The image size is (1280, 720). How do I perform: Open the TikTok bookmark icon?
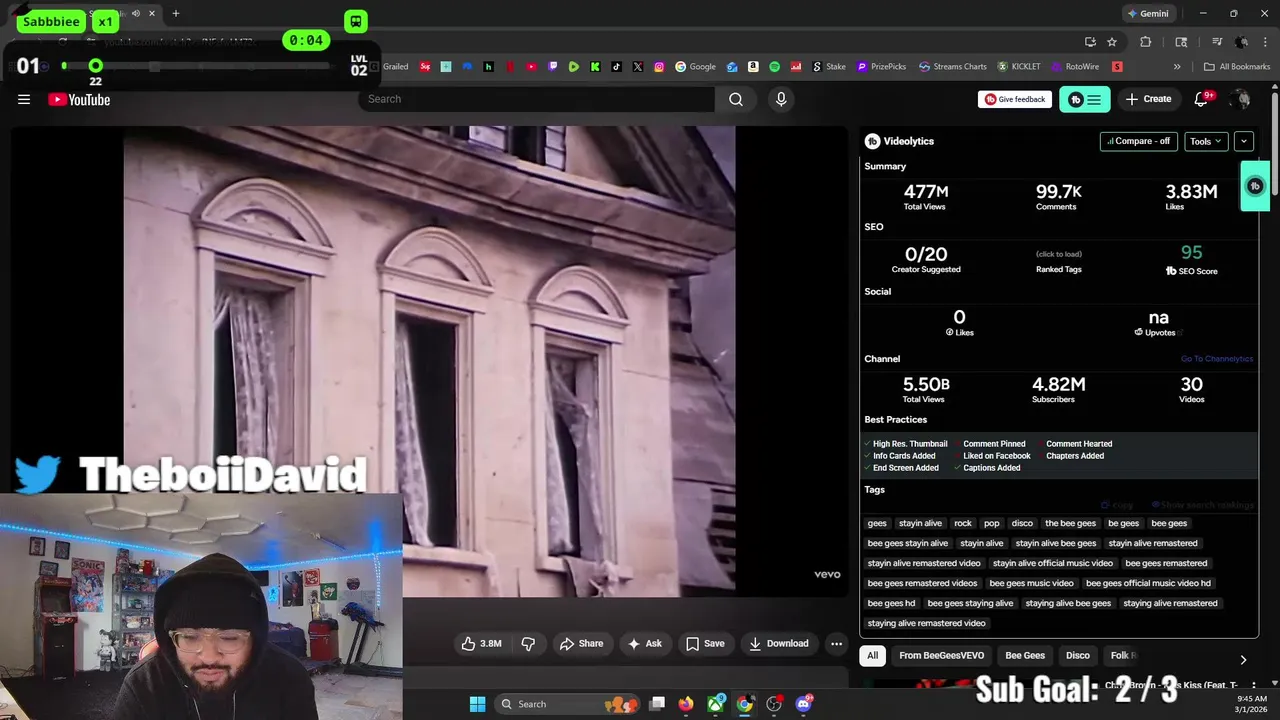click(x=616, y=67)
